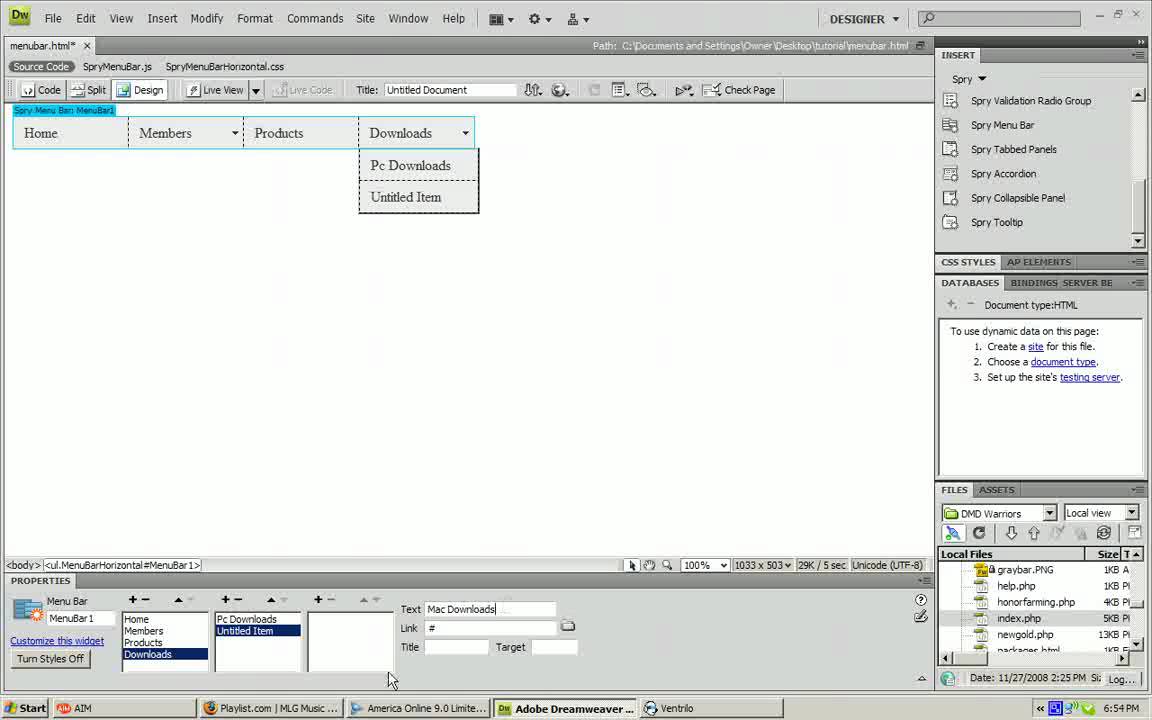Click Validate Markup icon
Viewport: 1152px width, 720px height.
[684, 90]
